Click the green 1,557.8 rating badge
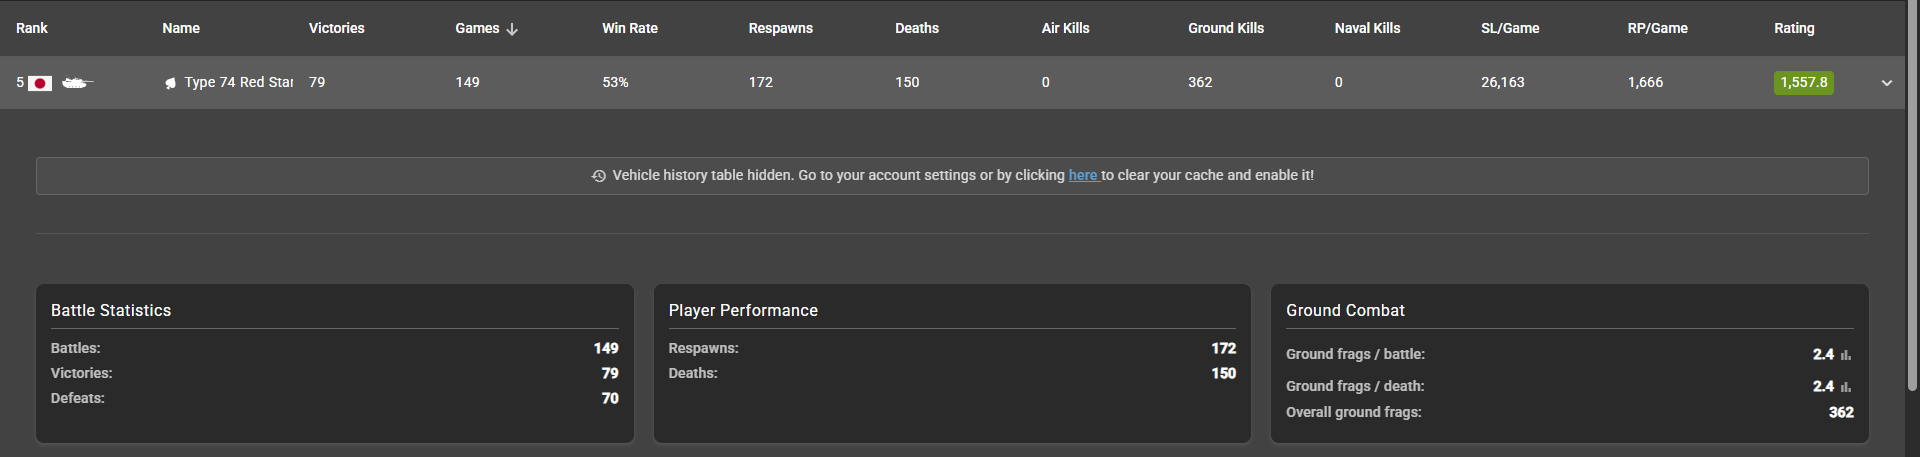 click(x=1803, y=83)
